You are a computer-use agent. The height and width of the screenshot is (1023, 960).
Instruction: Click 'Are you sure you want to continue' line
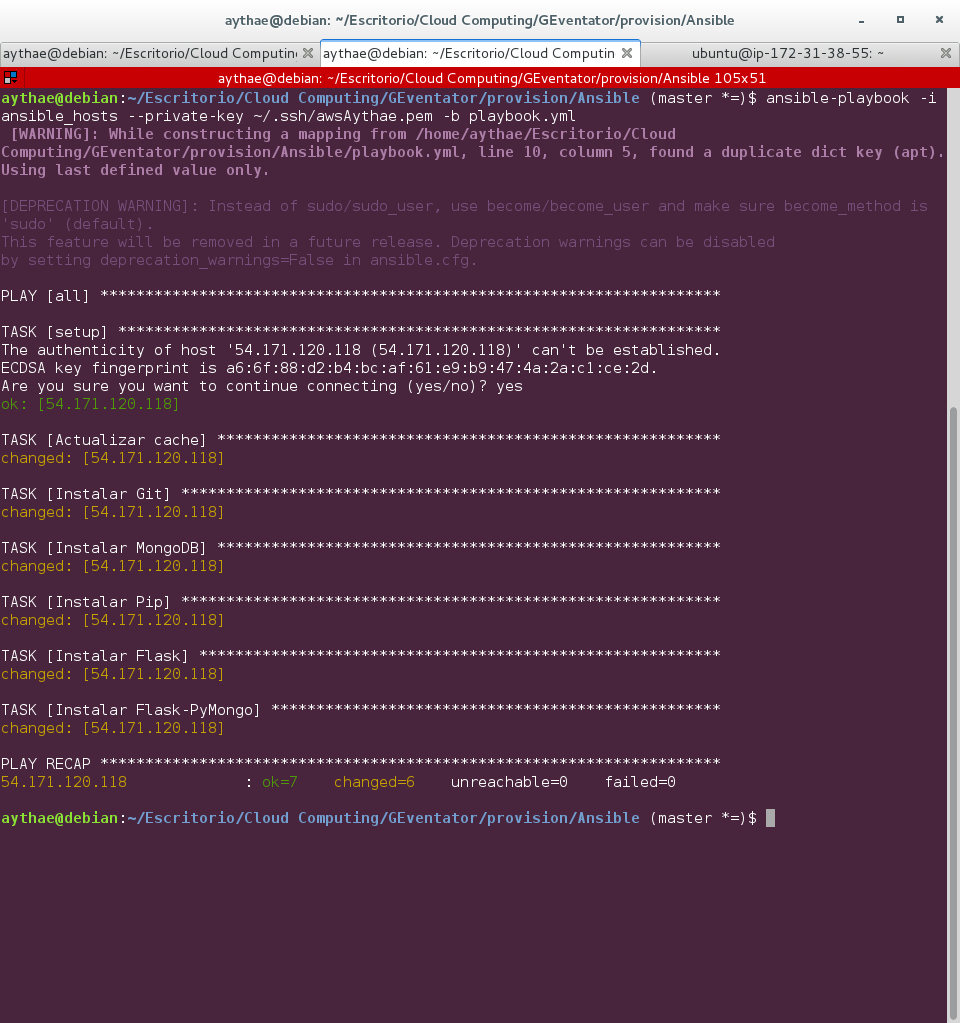(262, 386)
